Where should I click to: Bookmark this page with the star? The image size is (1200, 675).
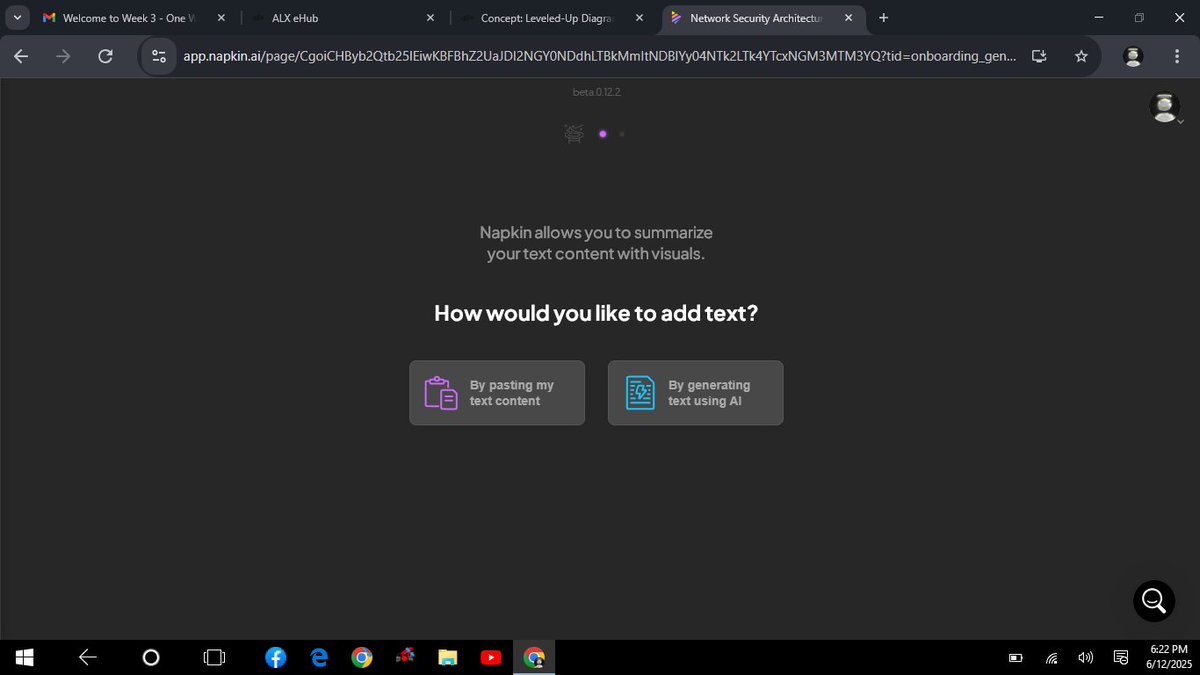tap(1081, 57)
